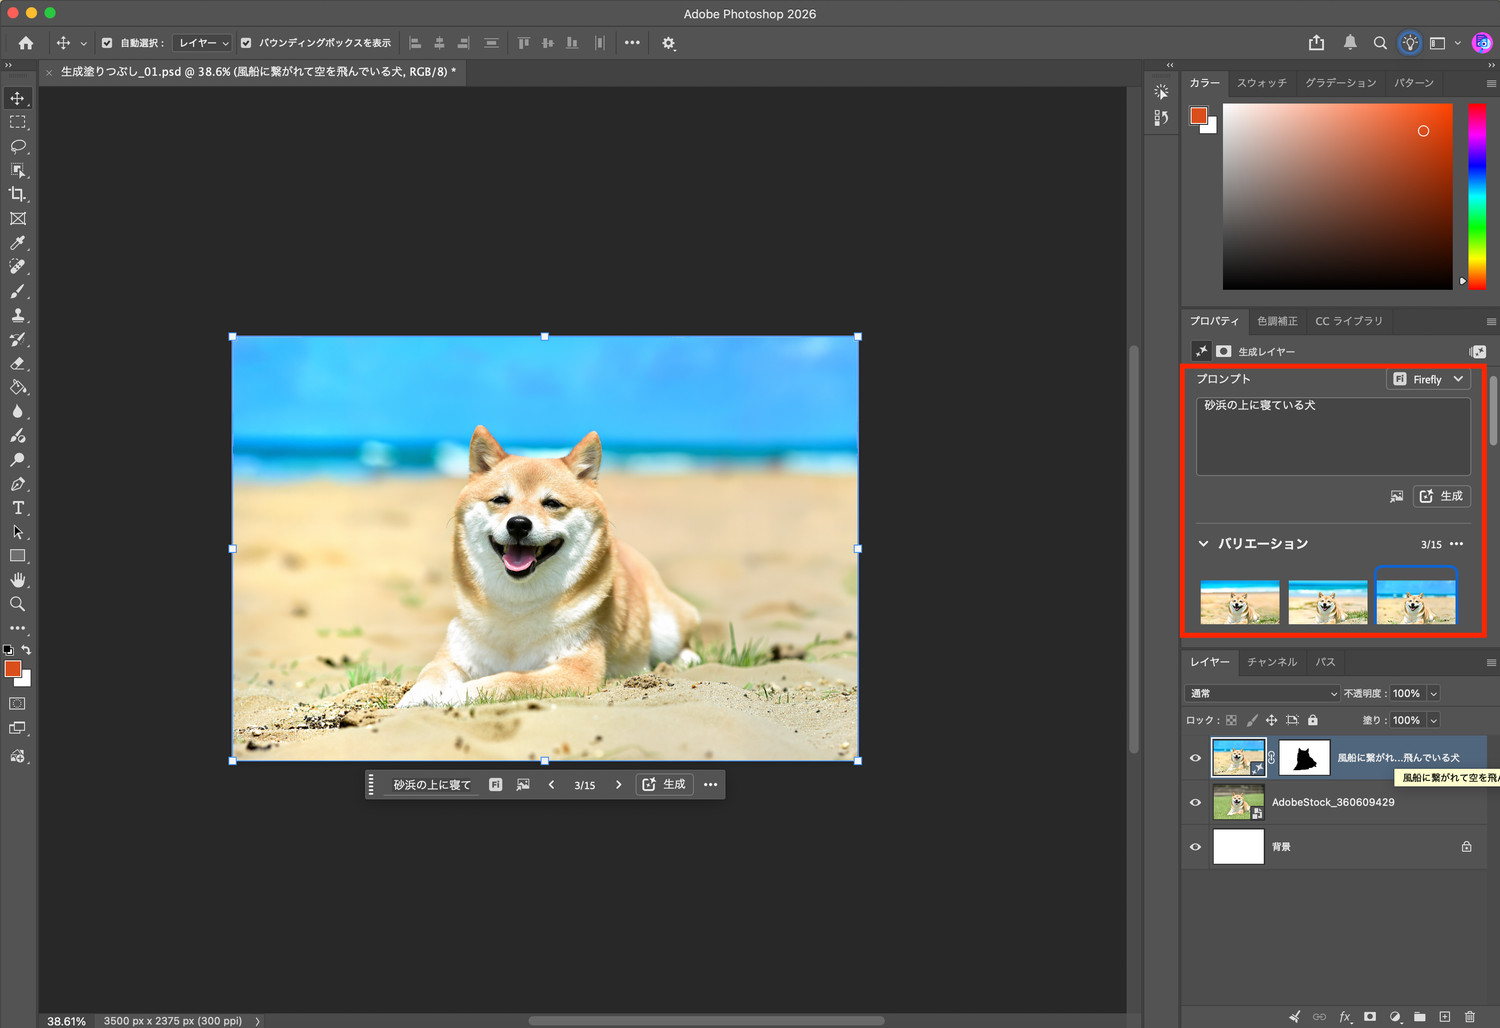Open the 不透明度 percentage dropdown arrow
1500x1028 pixels.
coord(1433,693)
